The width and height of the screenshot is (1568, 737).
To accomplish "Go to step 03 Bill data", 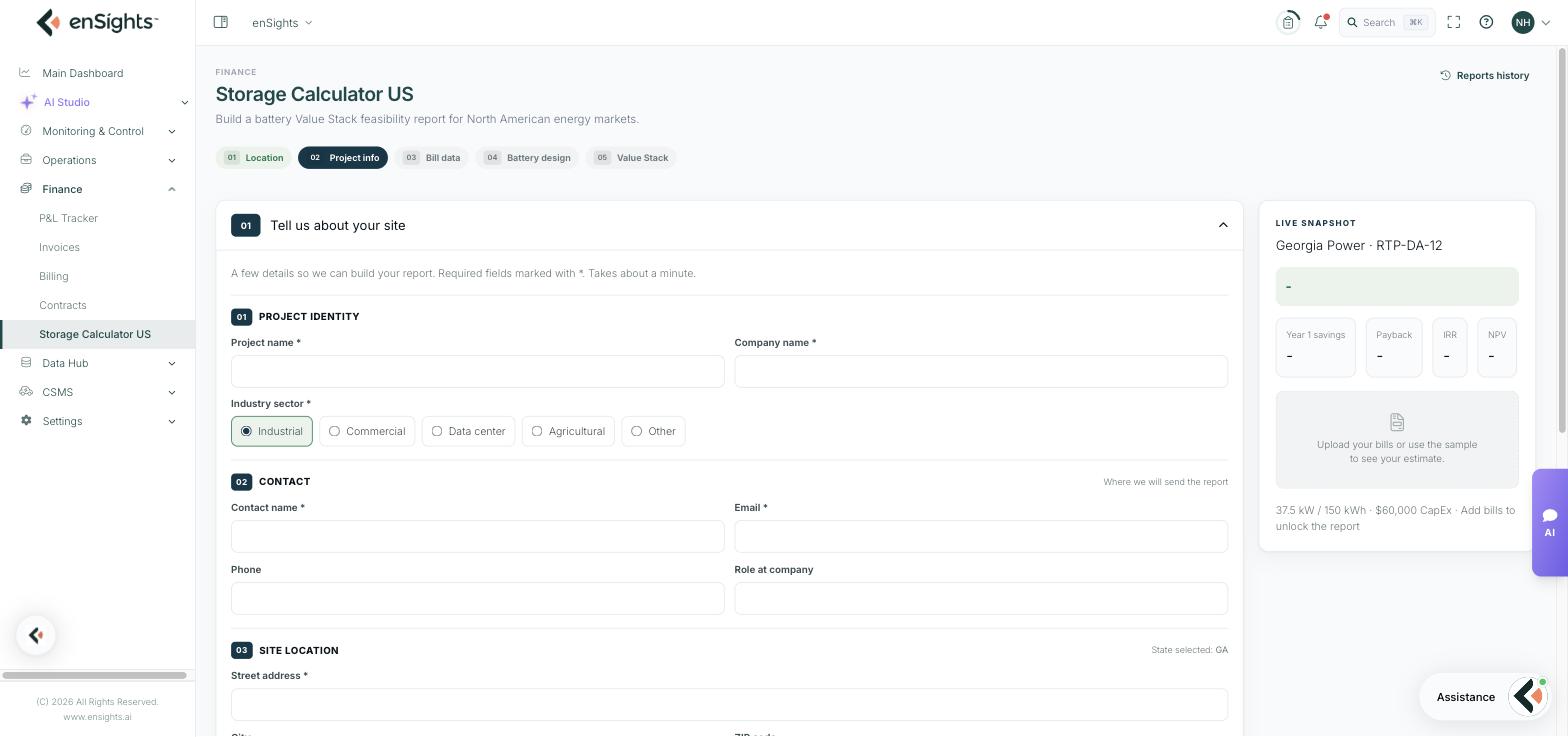I will point(432,158).
